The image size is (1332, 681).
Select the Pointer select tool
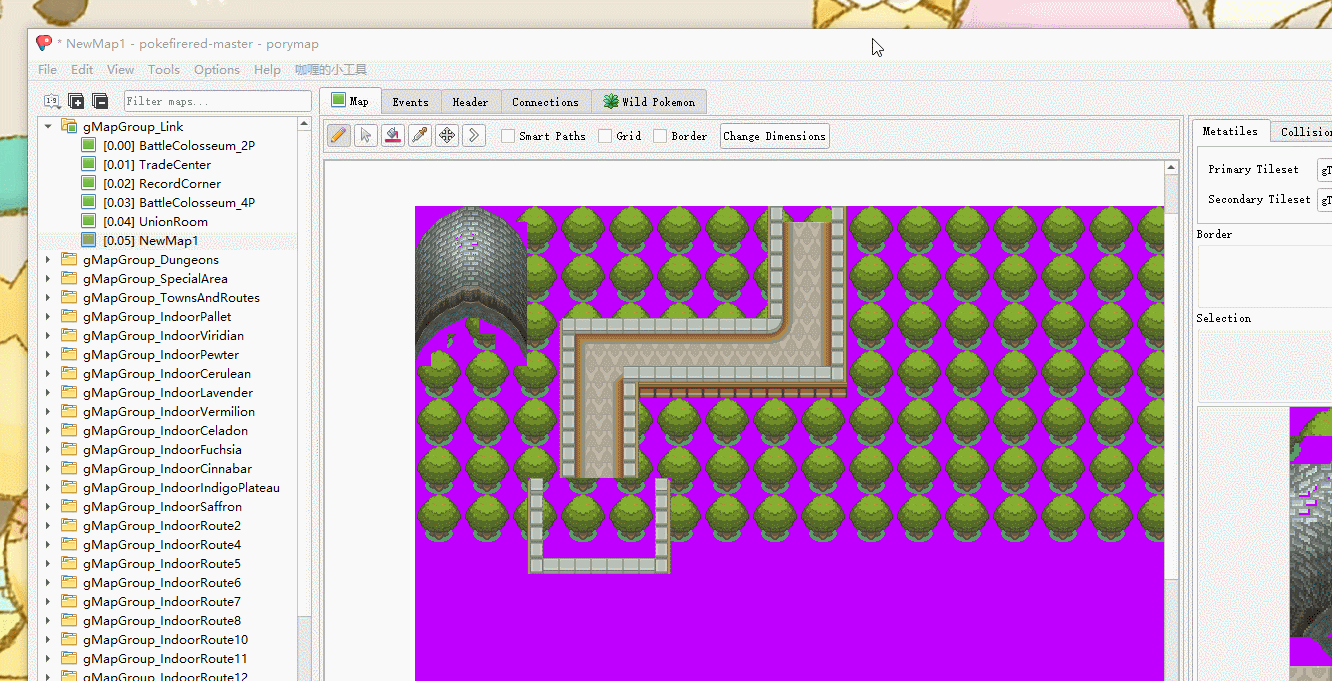tap(366, 135)
